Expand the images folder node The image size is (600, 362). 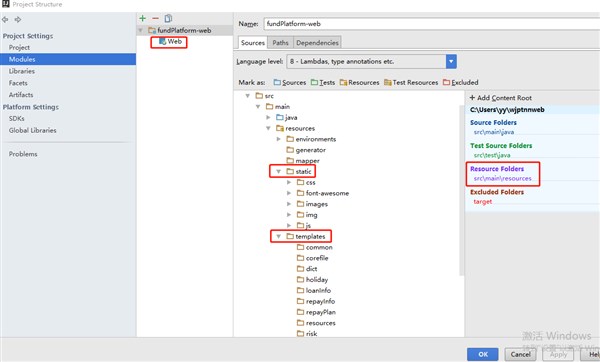289,204
